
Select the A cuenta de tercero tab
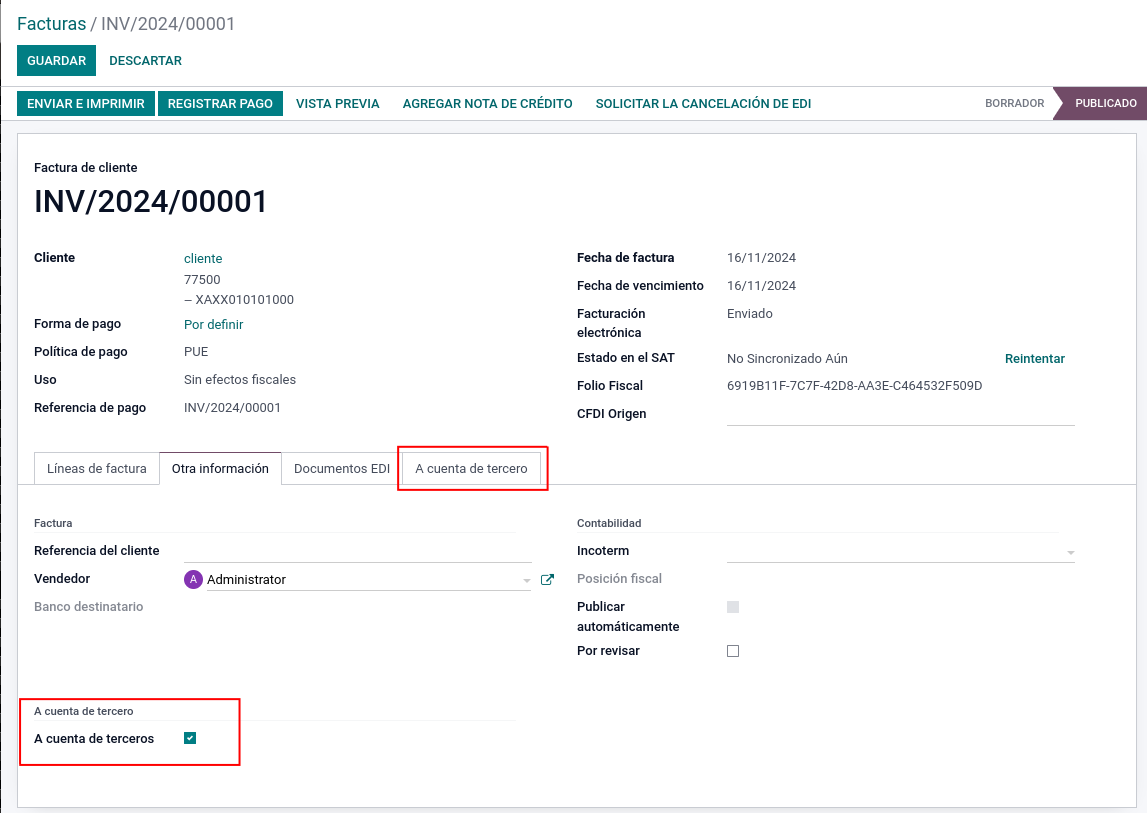[x=471, y=468]
